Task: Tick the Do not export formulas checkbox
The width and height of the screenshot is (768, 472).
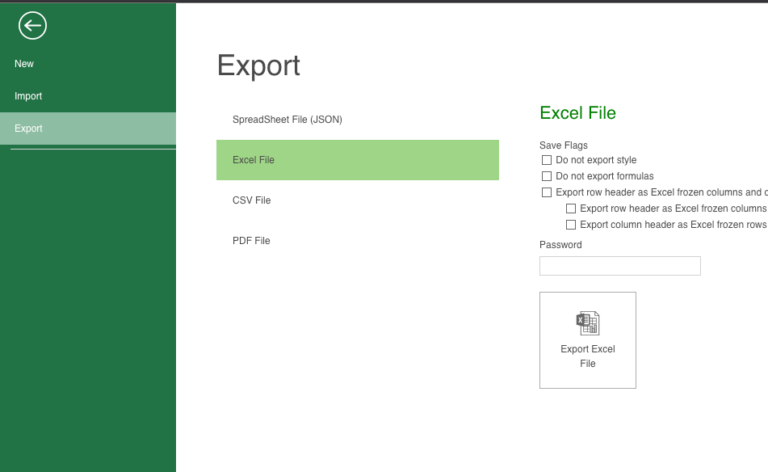Action: [547, 176]
